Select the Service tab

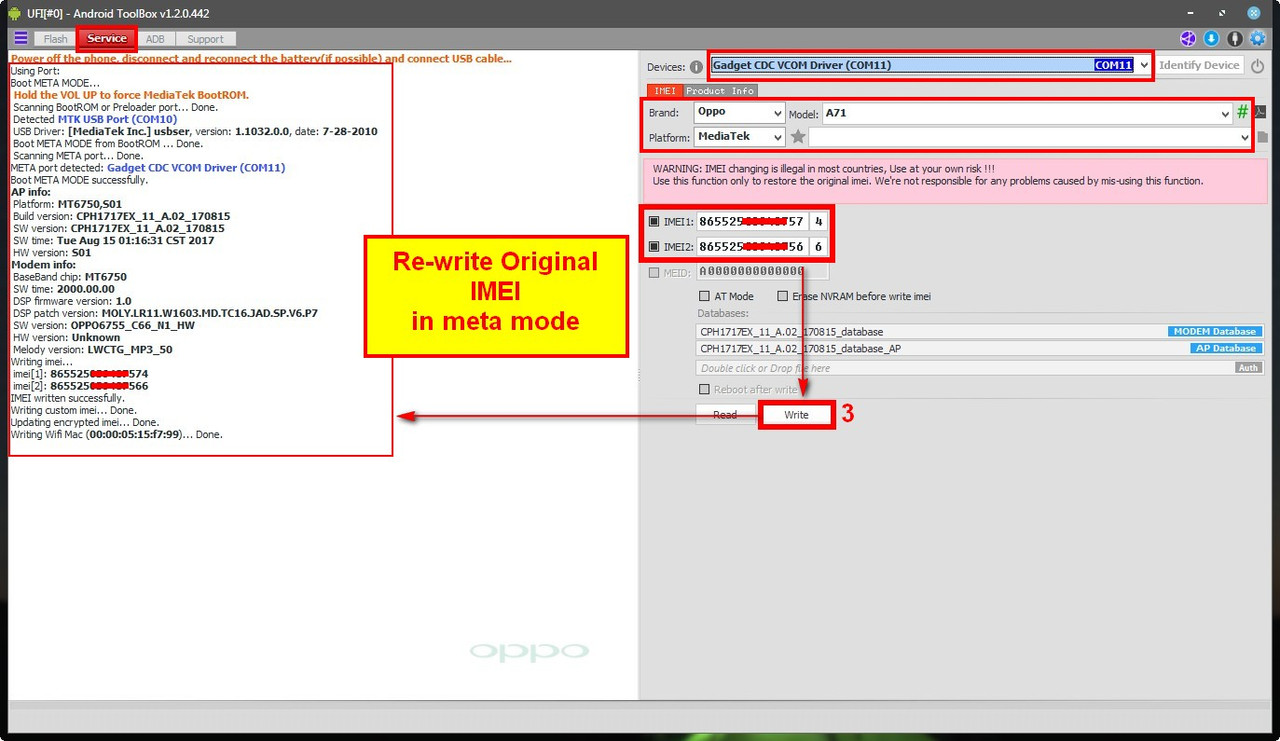pos(107,39)
